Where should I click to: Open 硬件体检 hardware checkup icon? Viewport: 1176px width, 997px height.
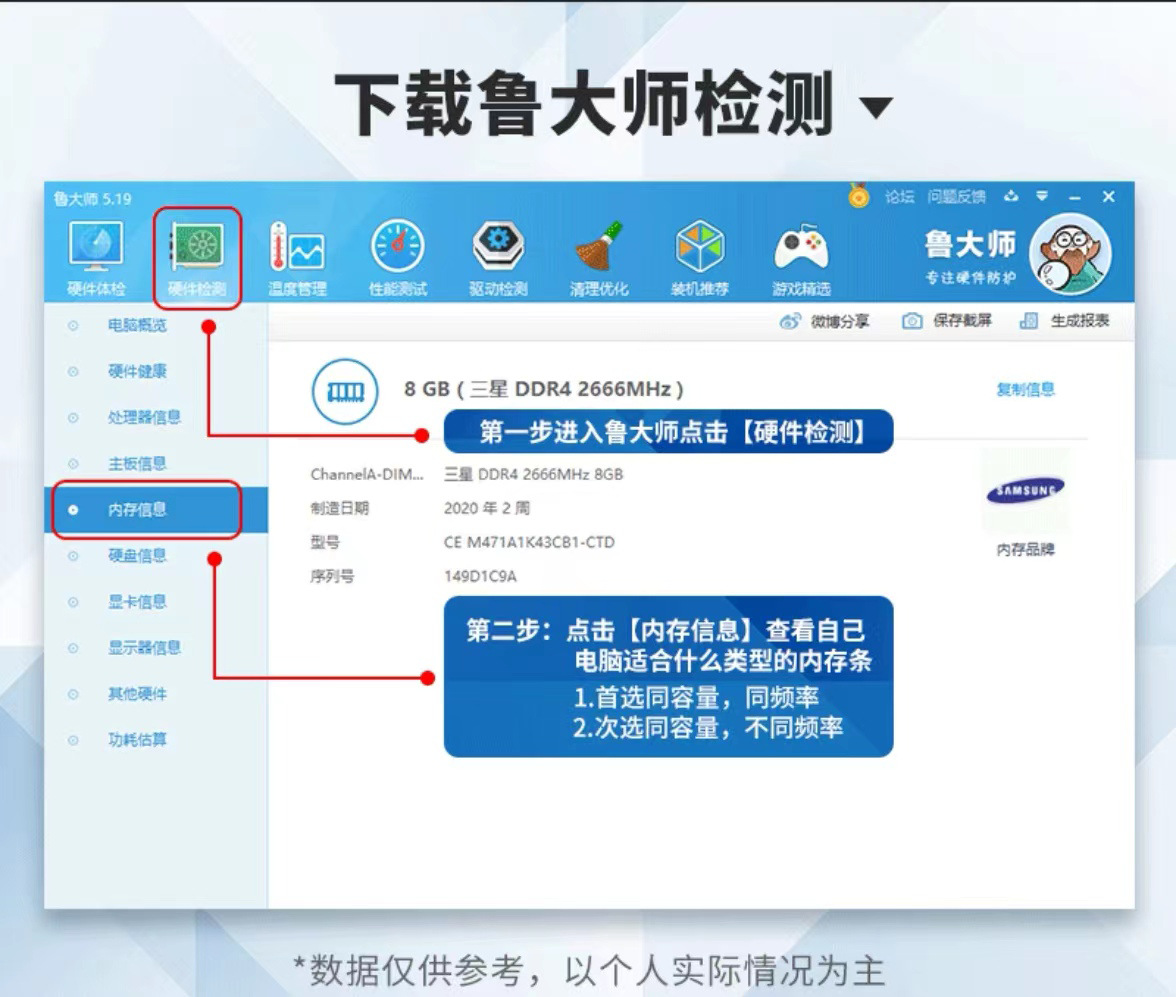(x=96, y=259)
